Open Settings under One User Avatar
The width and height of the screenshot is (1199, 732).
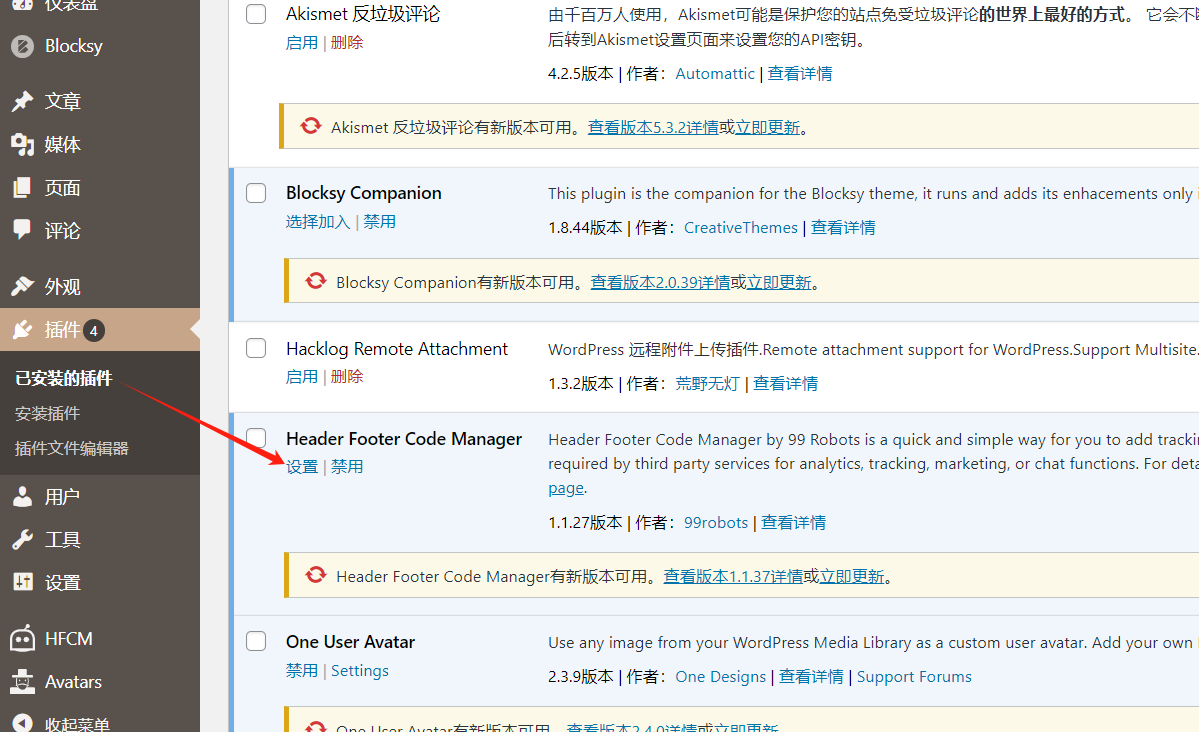[360, 671]
